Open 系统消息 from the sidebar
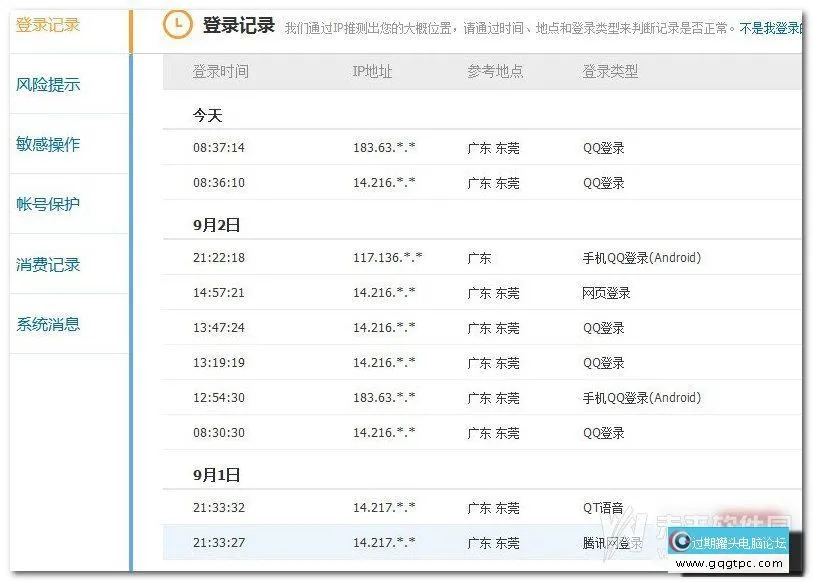Viewport: 813px width, 582px height. click(x=48, y=325)
